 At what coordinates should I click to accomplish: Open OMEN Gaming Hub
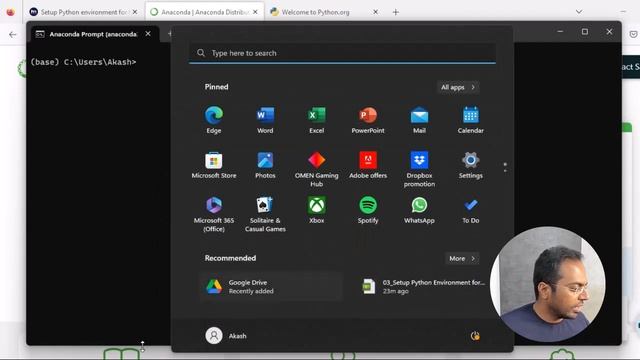pyautogui.click(x=316, y=169)
